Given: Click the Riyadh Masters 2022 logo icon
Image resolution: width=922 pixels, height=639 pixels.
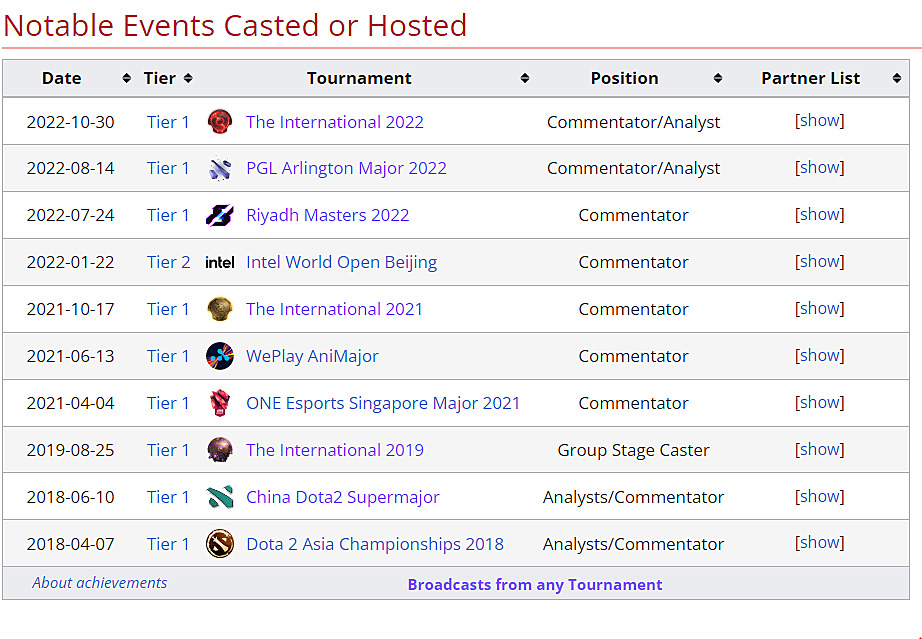Looking at the screenshot, I should (220, 215).
